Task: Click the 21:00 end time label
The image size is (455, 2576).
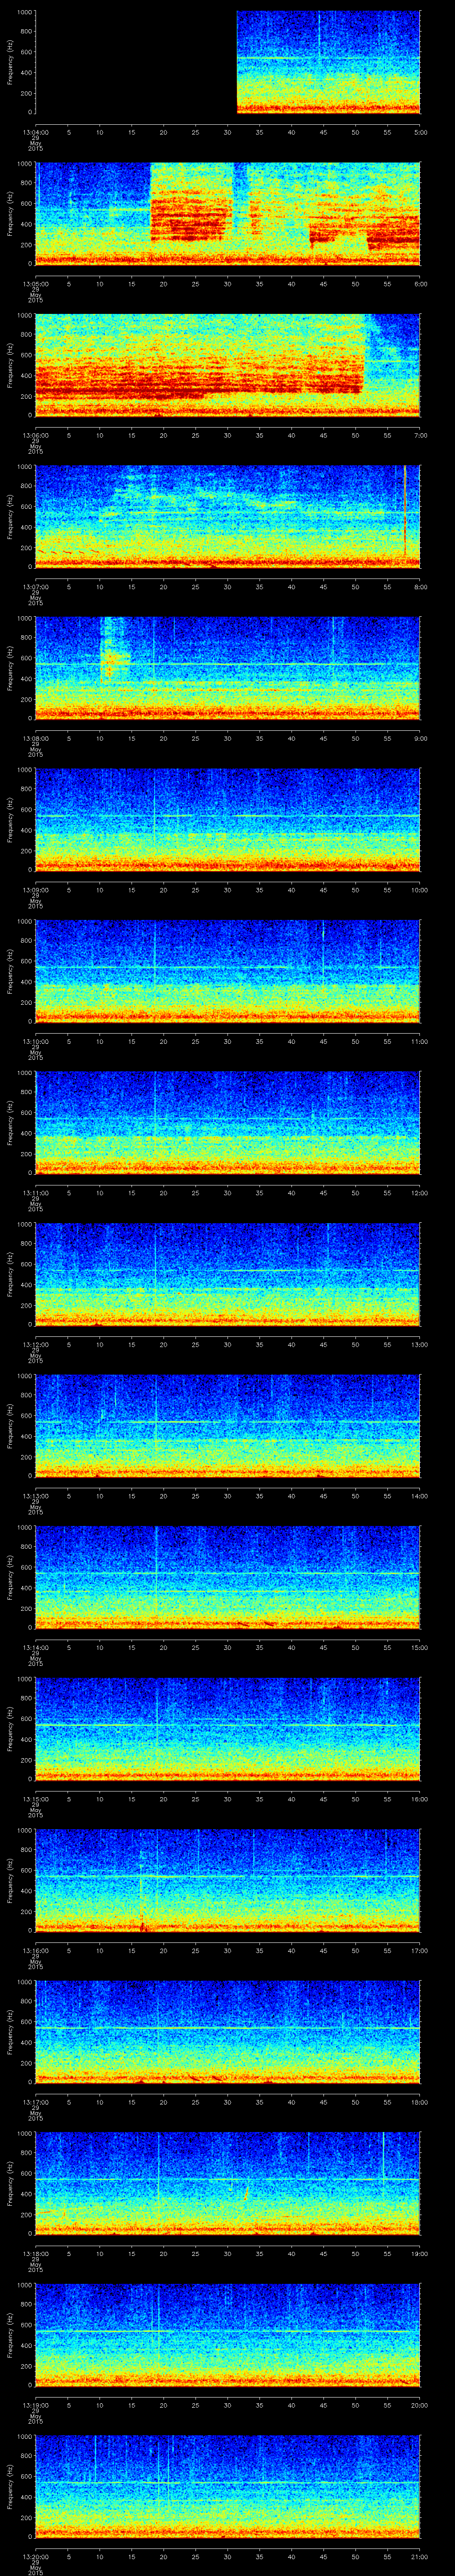Action: (420, 2556)
